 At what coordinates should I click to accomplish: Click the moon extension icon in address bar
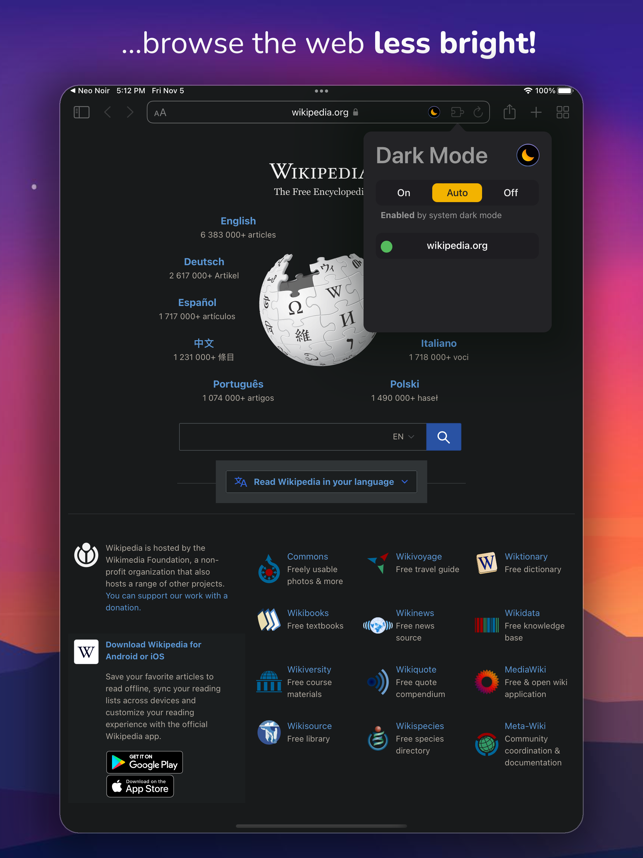tap(433, 112)
